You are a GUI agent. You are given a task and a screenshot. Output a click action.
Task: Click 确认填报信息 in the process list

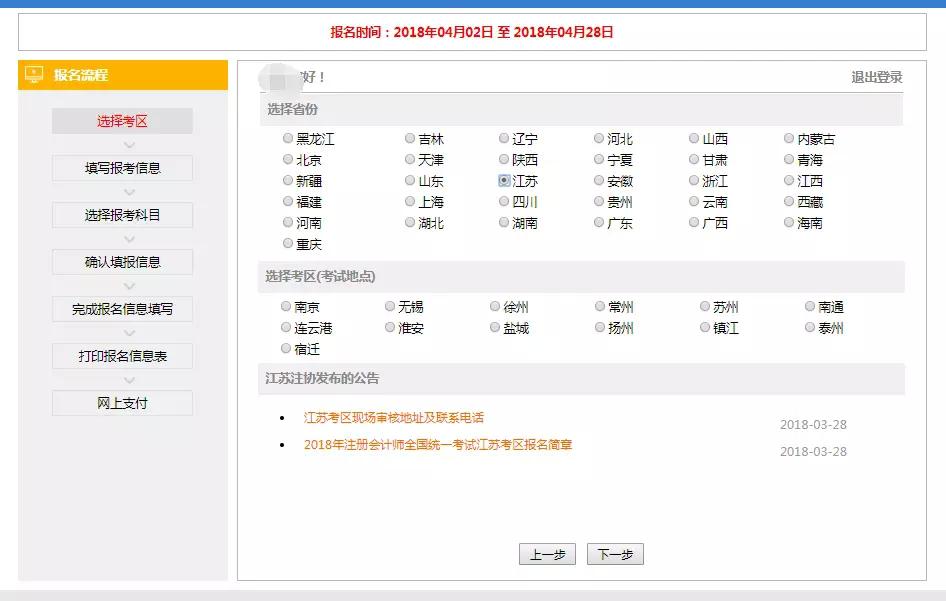[122, 262]
